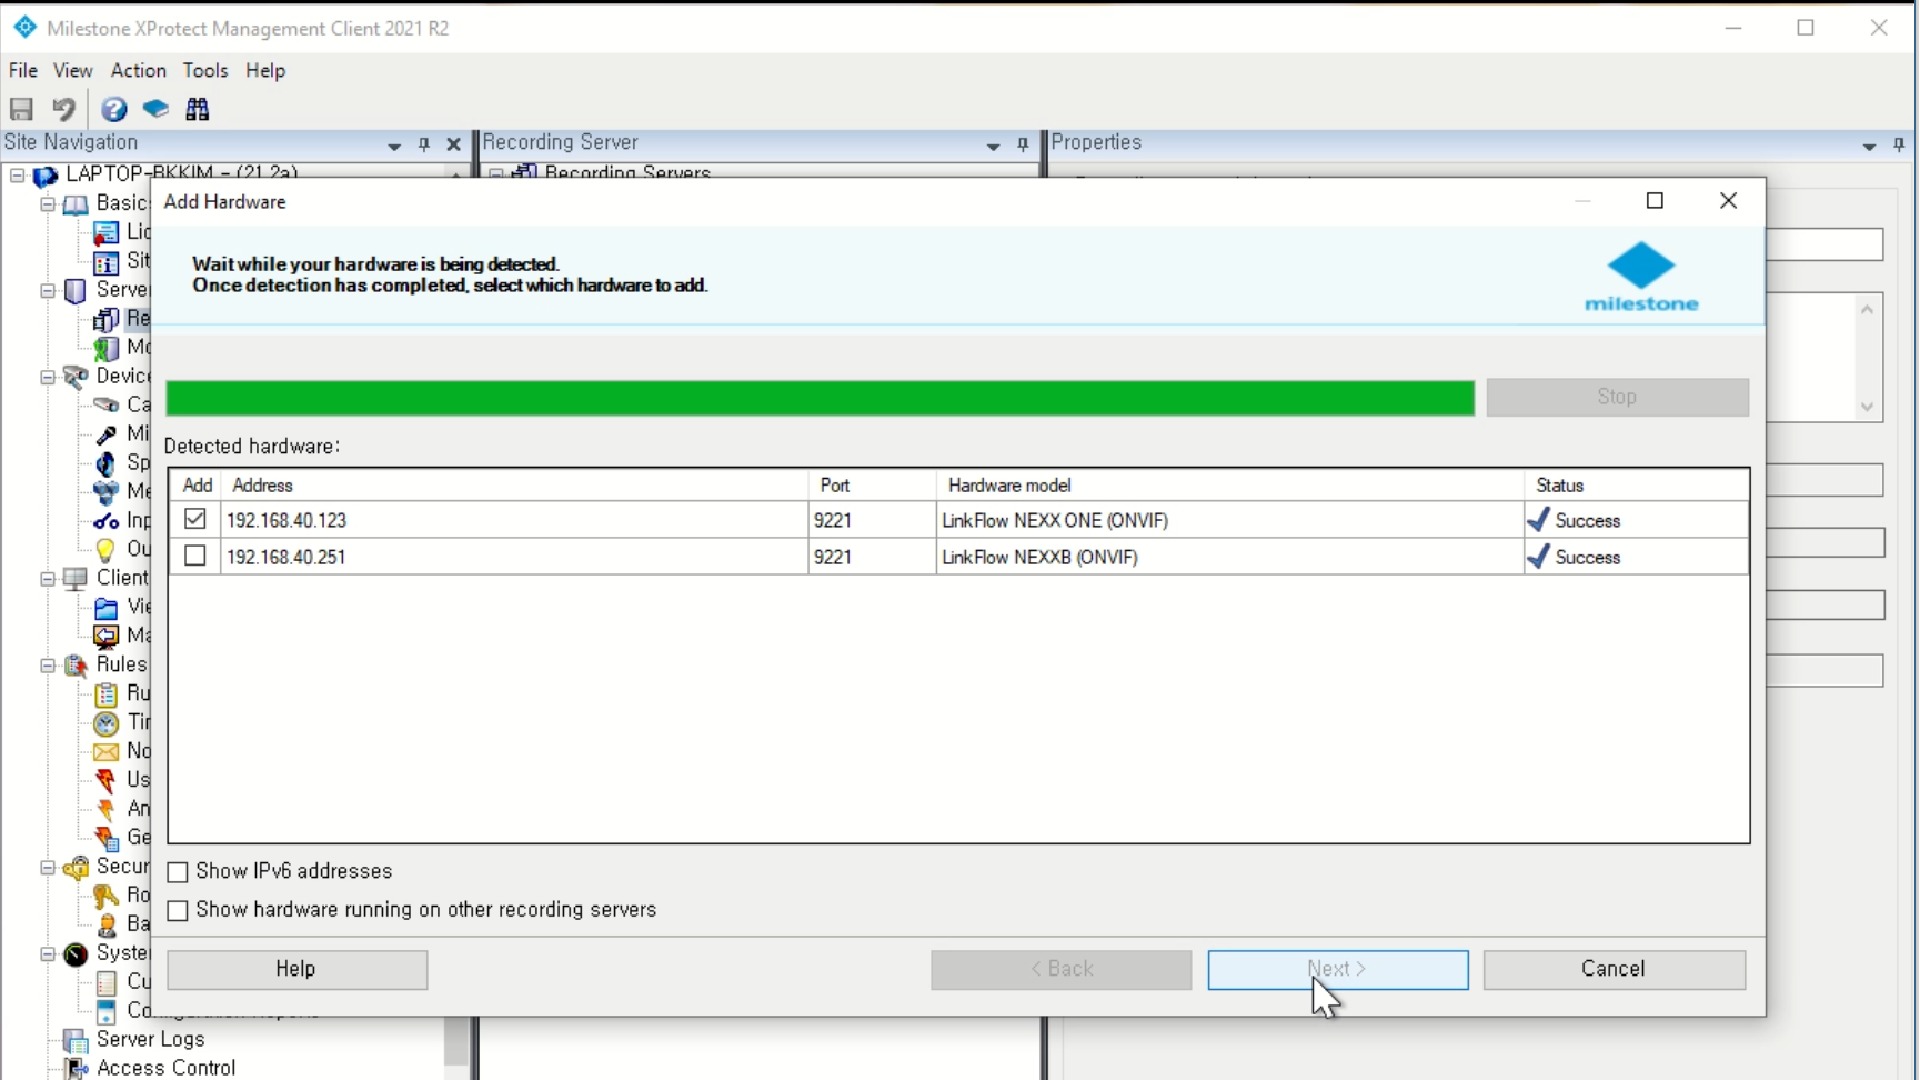Select the Output lightbulb icon under Devices
The width and height of the screenshot is (1920, 1080).
[106, 549]
